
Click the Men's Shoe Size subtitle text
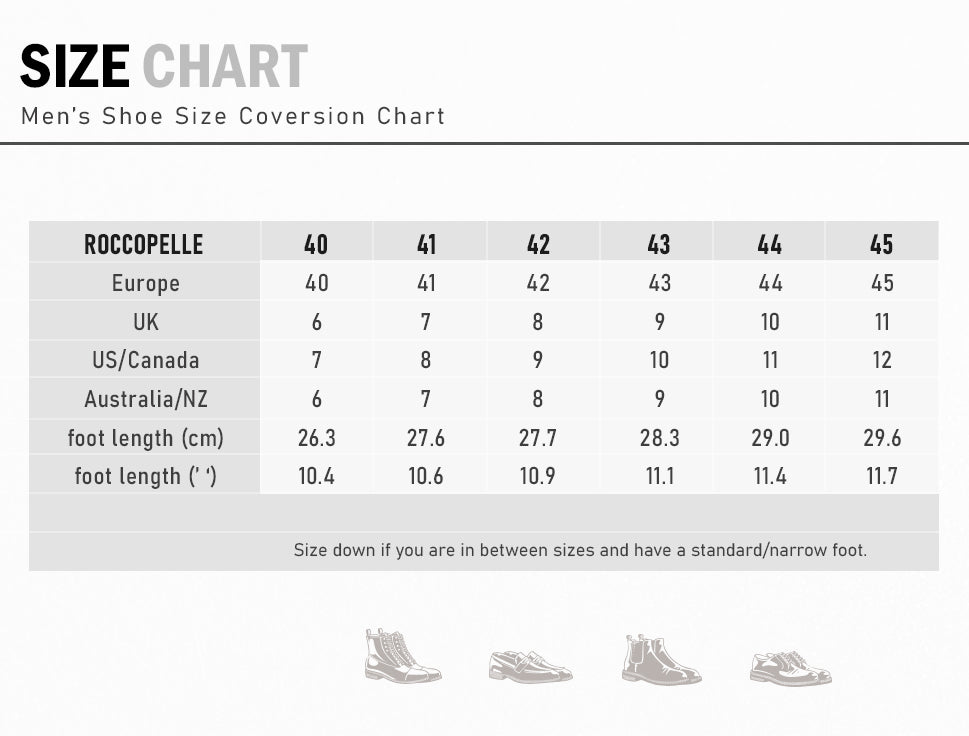point(233,116)
